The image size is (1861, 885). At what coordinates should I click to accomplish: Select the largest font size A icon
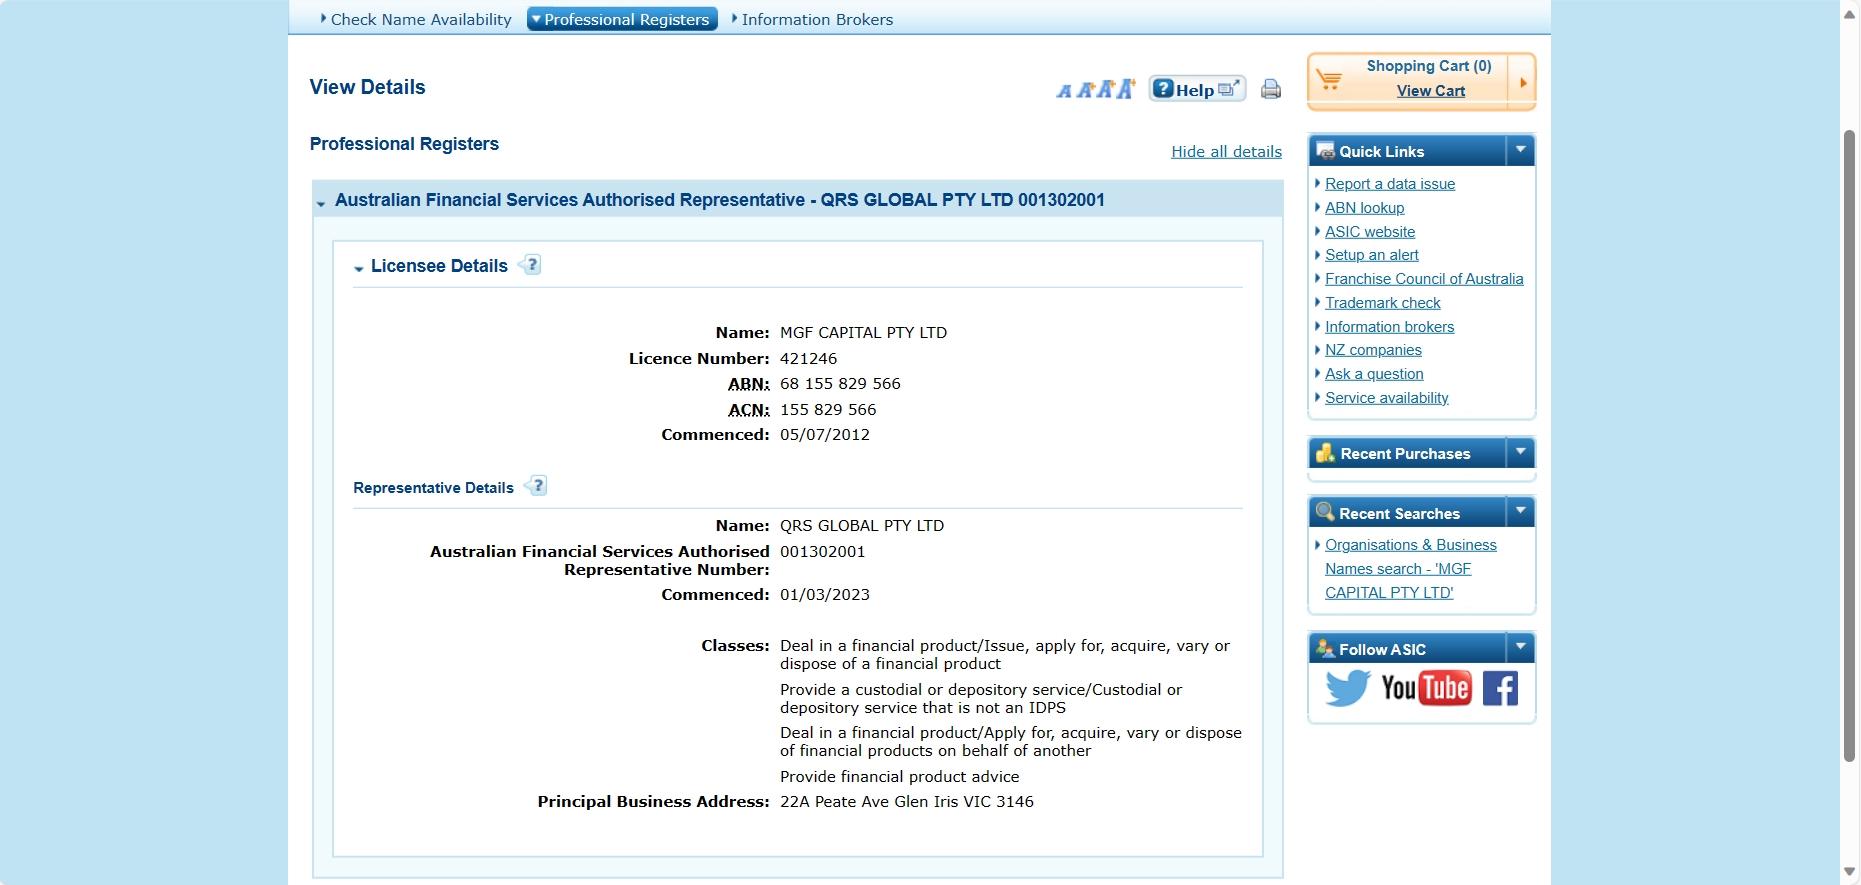(1126, 89)
